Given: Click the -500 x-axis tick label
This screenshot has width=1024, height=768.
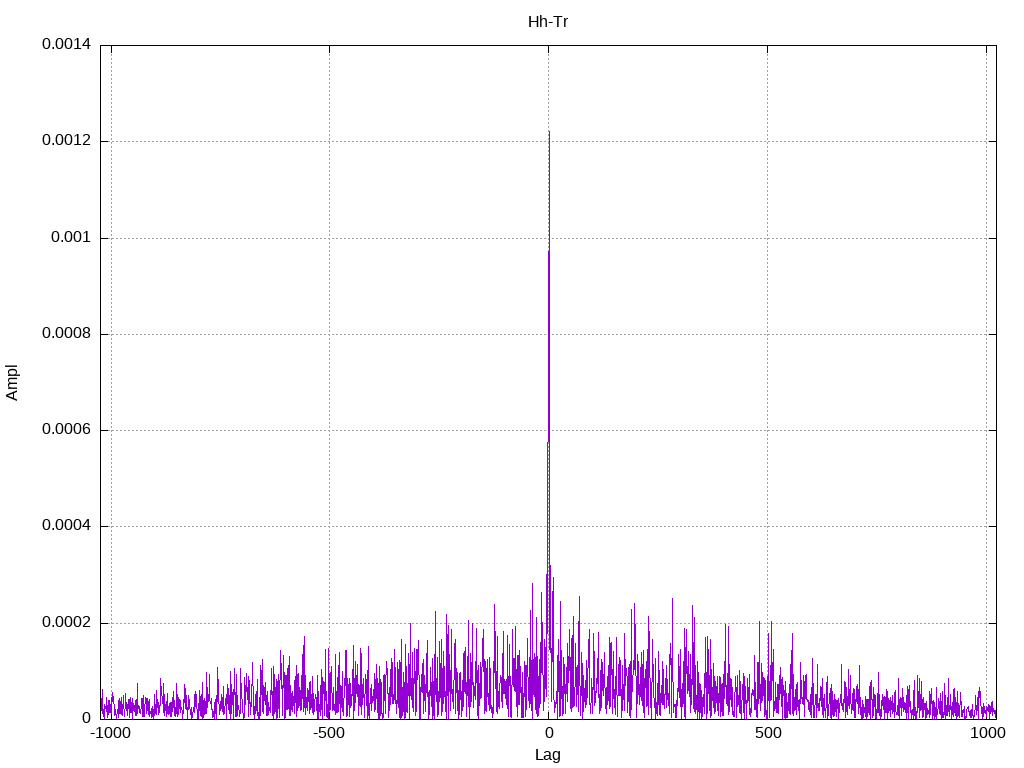Looking at the screenshot, I should [x=328, y=733].
